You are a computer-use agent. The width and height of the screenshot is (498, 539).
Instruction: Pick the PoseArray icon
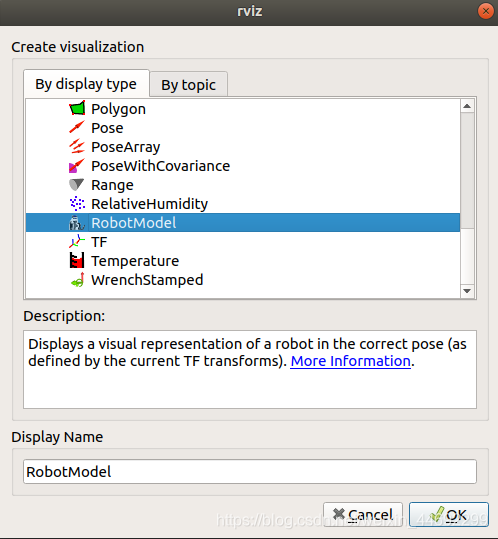point(77,146)
